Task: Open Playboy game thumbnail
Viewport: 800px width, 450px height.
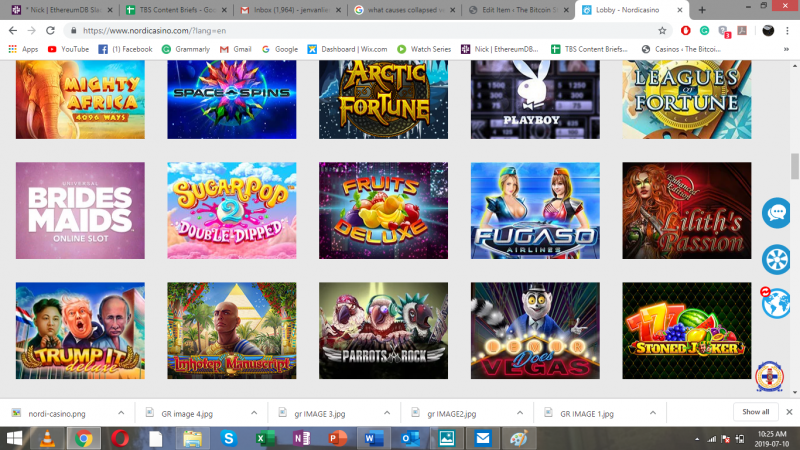Action: [x=535, y=99]
